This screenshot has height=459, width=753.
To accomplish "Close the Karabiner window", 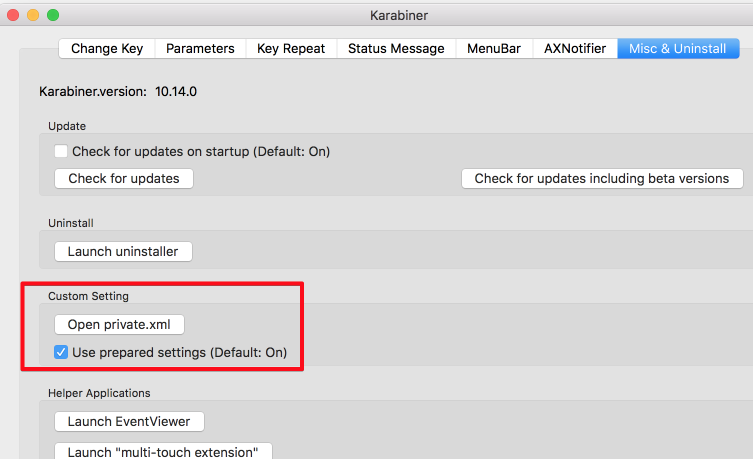I will (14, 15).
